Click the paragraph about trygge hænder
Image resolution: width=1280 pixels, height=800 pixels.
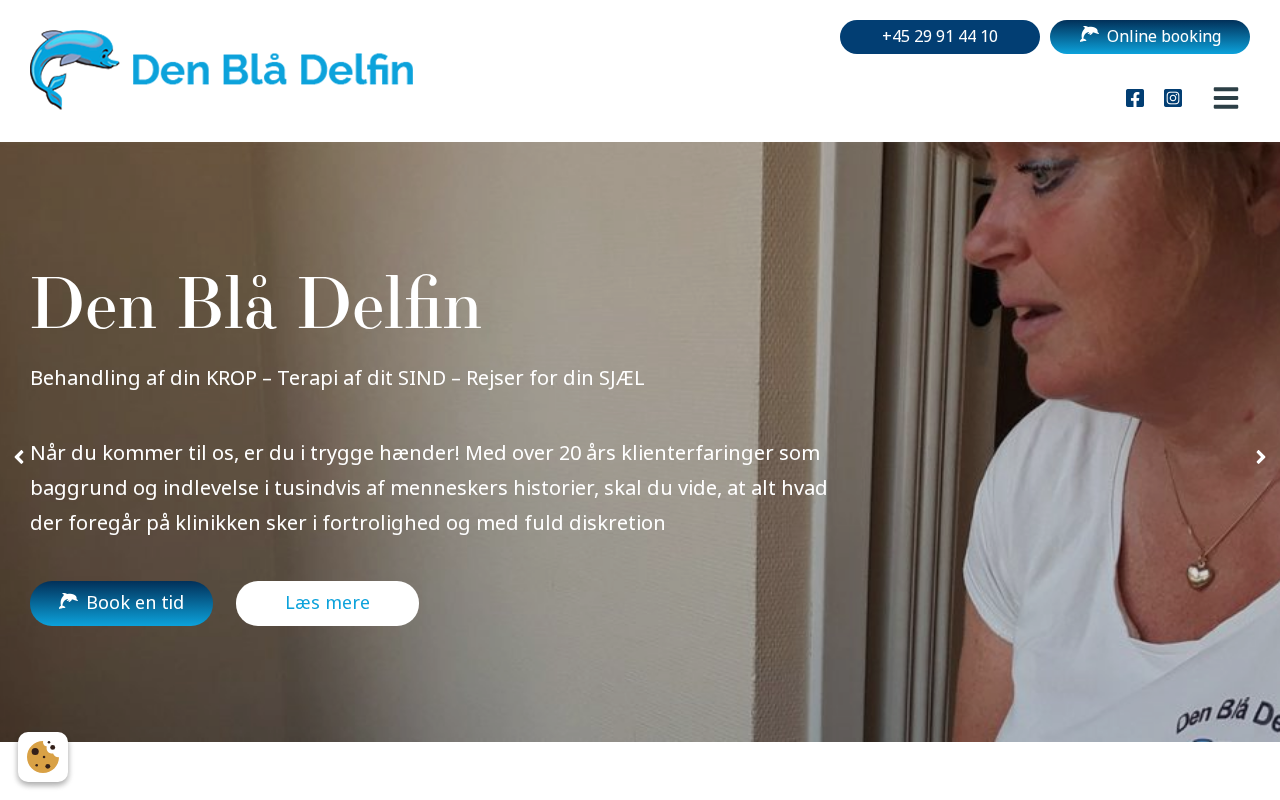coord(429,488)
